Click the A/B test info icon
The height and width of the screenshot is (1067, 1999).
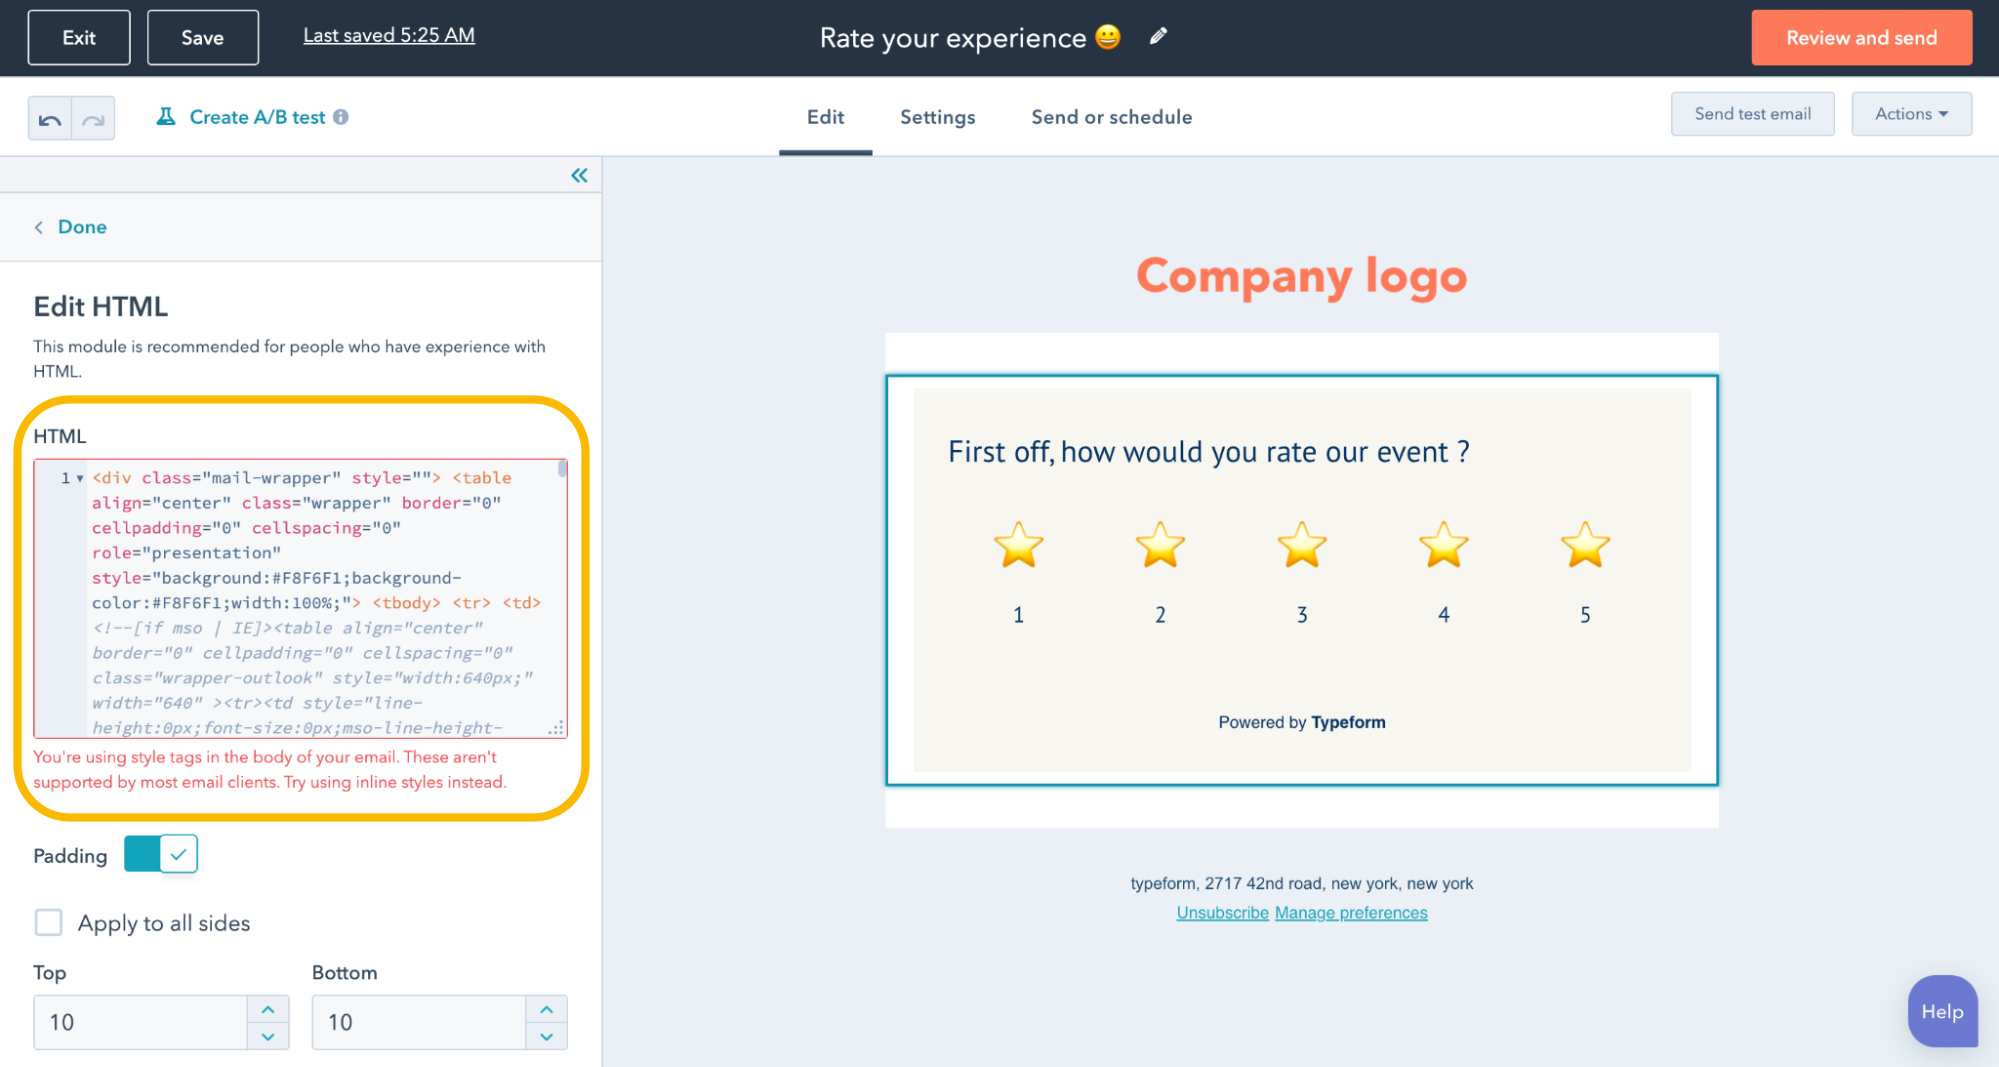click(341, 117)
